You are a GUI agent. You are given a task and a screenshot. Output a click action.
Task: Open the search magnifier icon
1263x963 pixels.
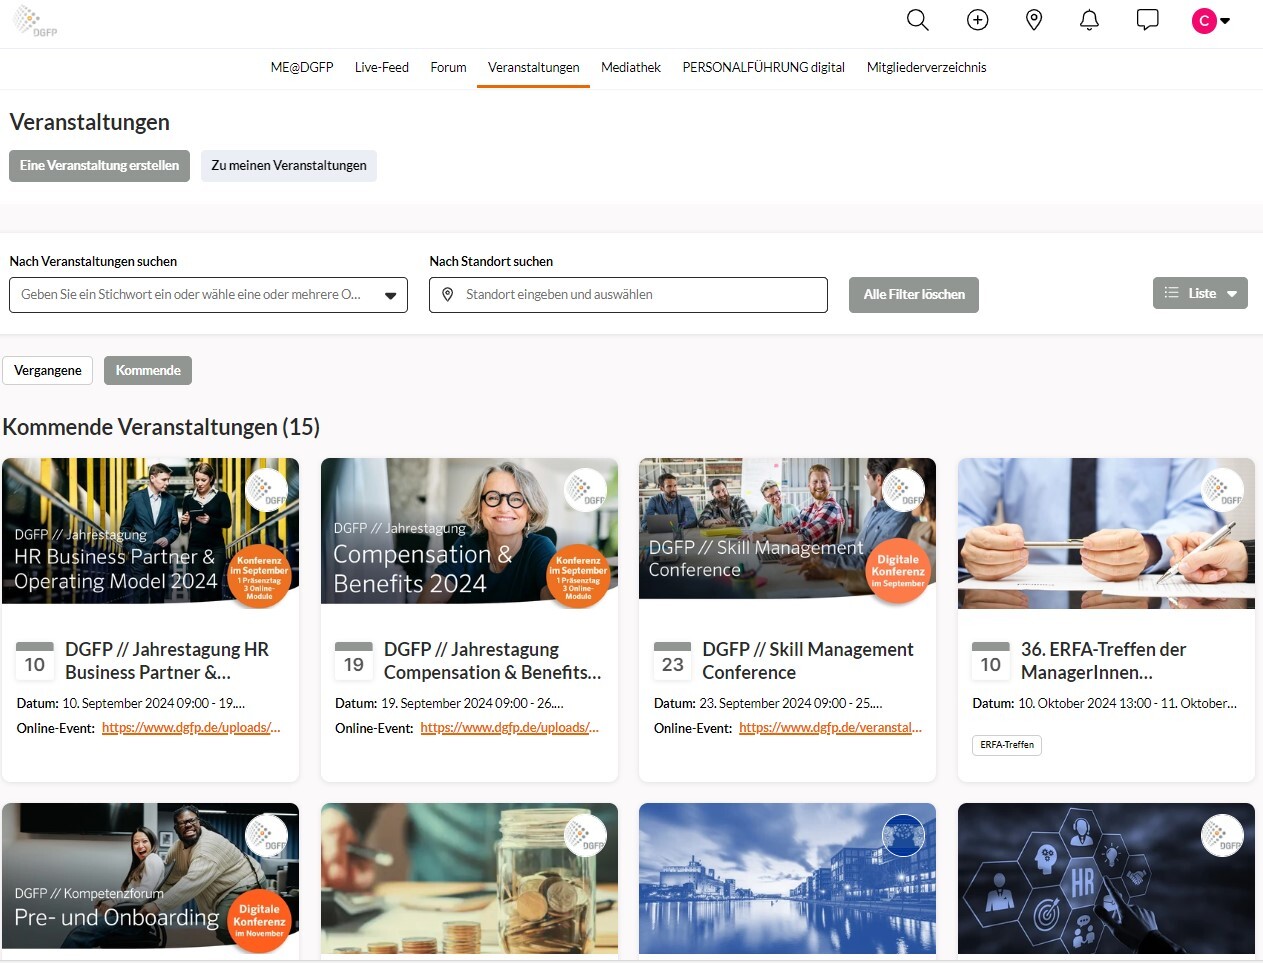point(917,20)
